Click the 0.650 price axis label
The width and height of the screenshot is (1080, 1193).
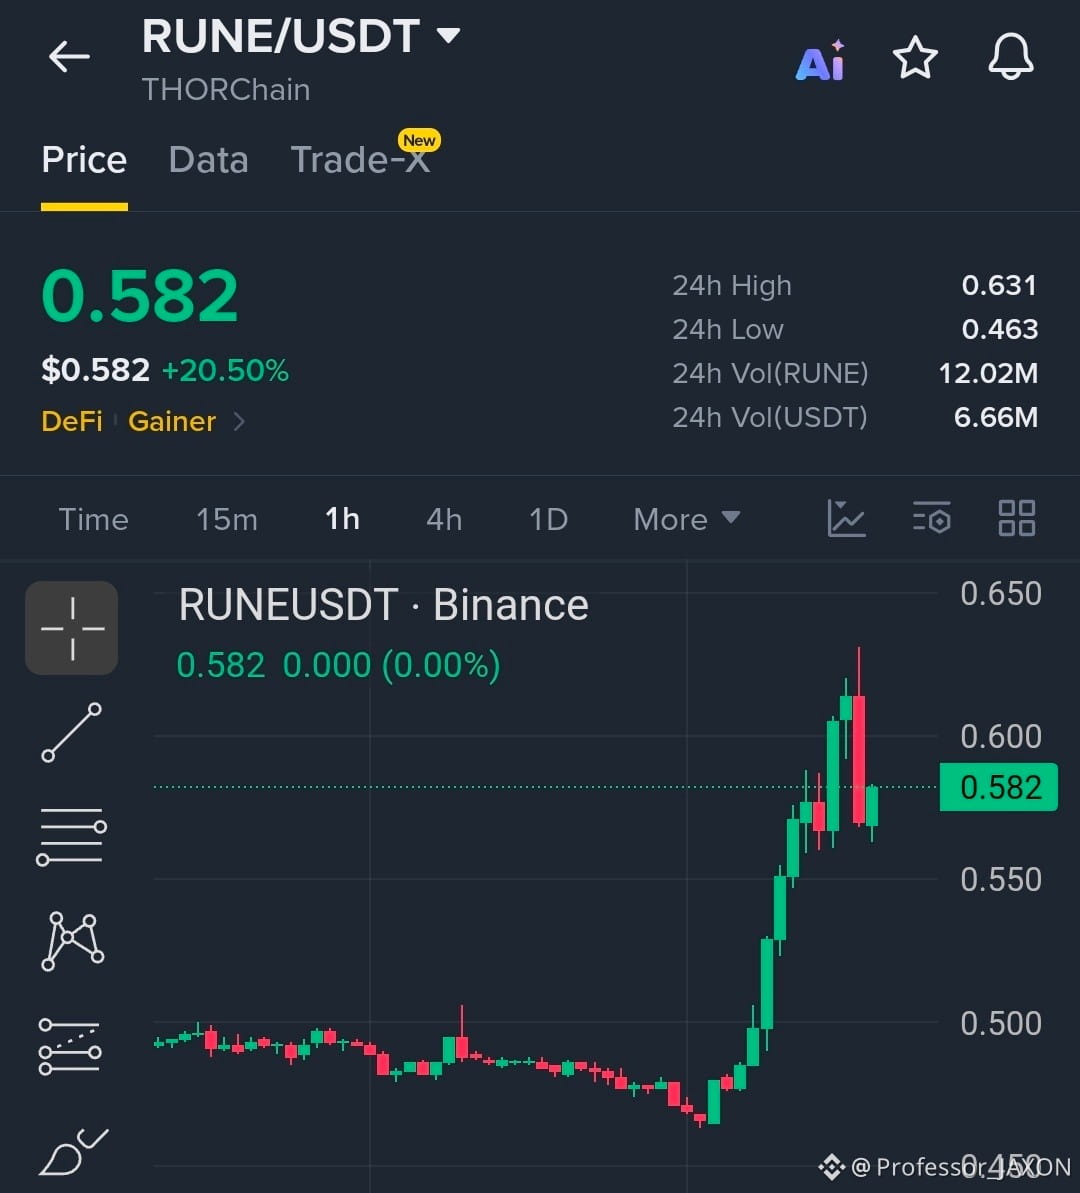(1001, 593)
